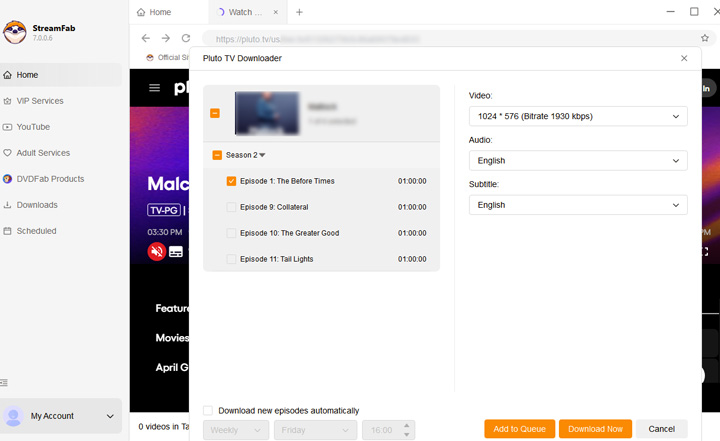Viewport: 720px width, 441px height.
Task: Enable Download new episodes automatically
Action: coord(208,411)
